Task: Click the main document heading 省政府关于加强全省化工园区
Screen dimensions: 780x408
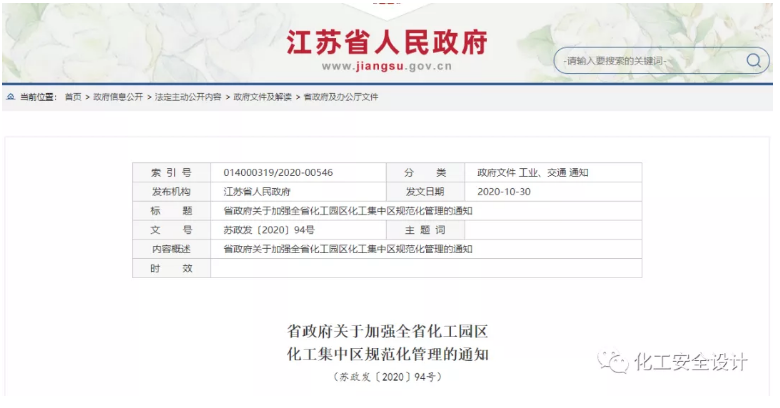Action: pyautogui.click(x=387, y=330)
